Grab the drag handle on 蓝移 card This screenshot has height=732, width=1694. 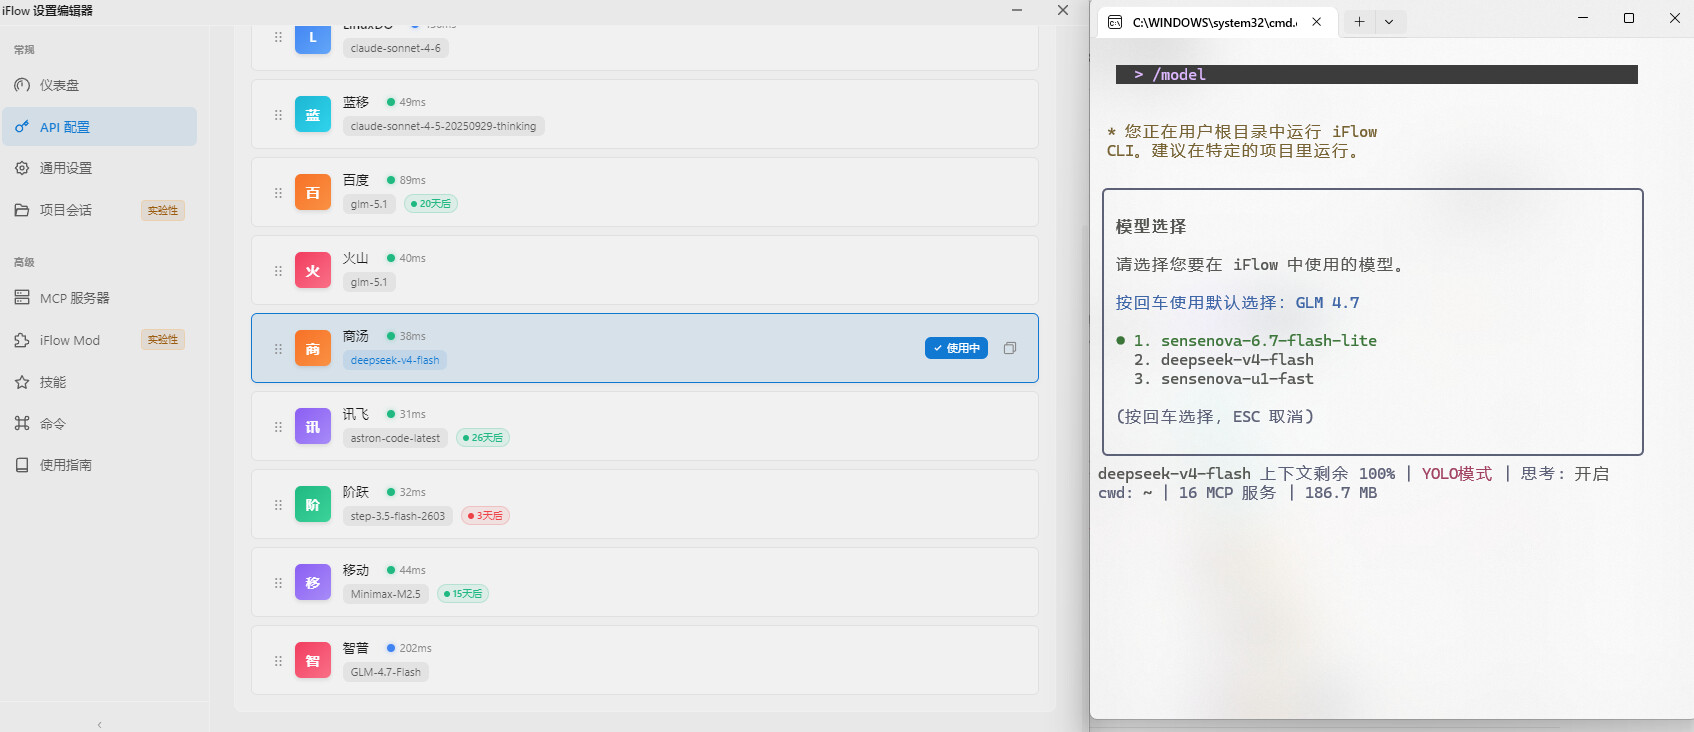(x=278, y=115)
